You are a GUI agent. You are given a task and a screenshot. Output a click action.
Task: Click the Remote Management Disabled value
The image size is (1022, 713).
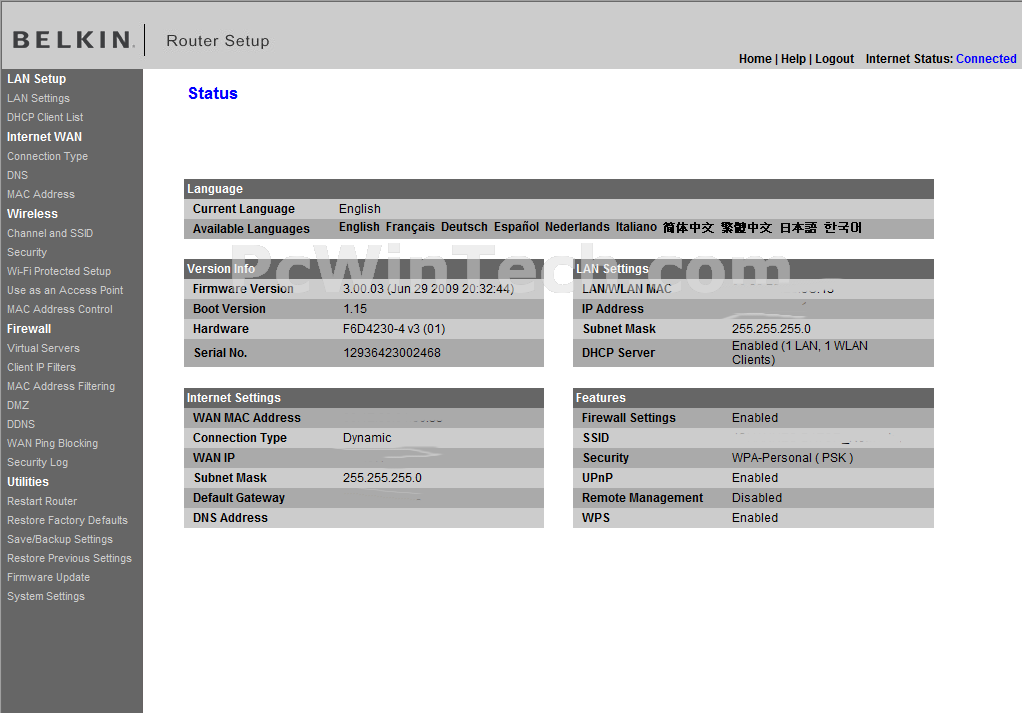pos(757,498)
